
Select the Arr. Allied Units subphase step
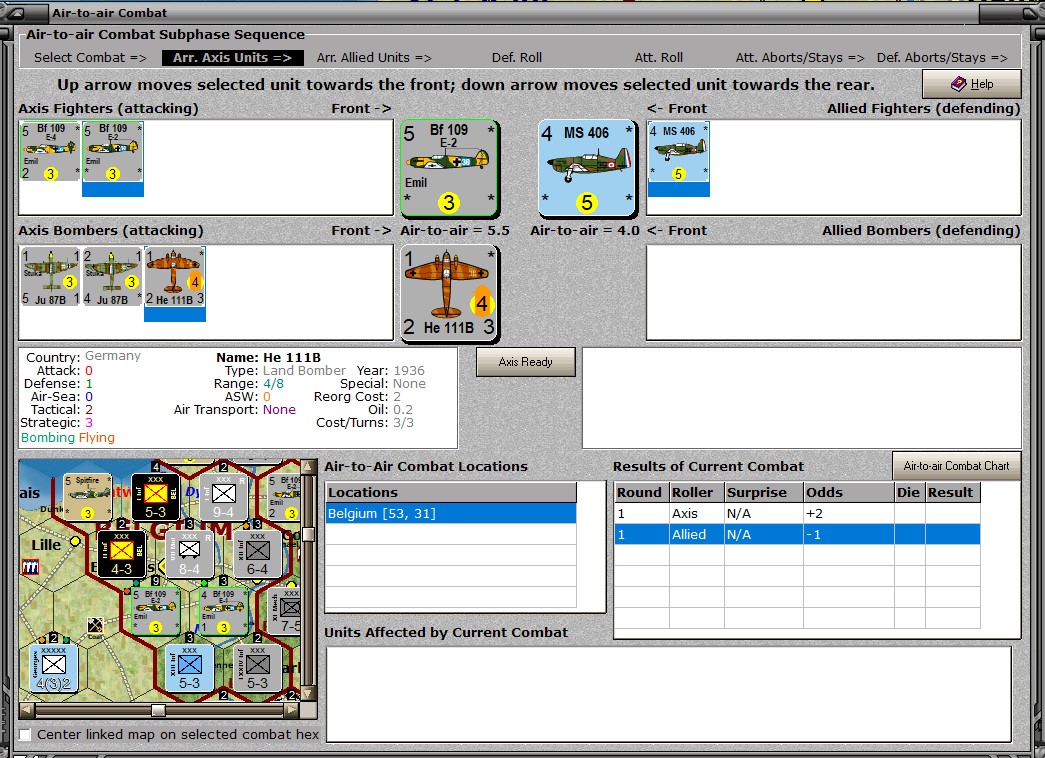[x=374, y=58]
